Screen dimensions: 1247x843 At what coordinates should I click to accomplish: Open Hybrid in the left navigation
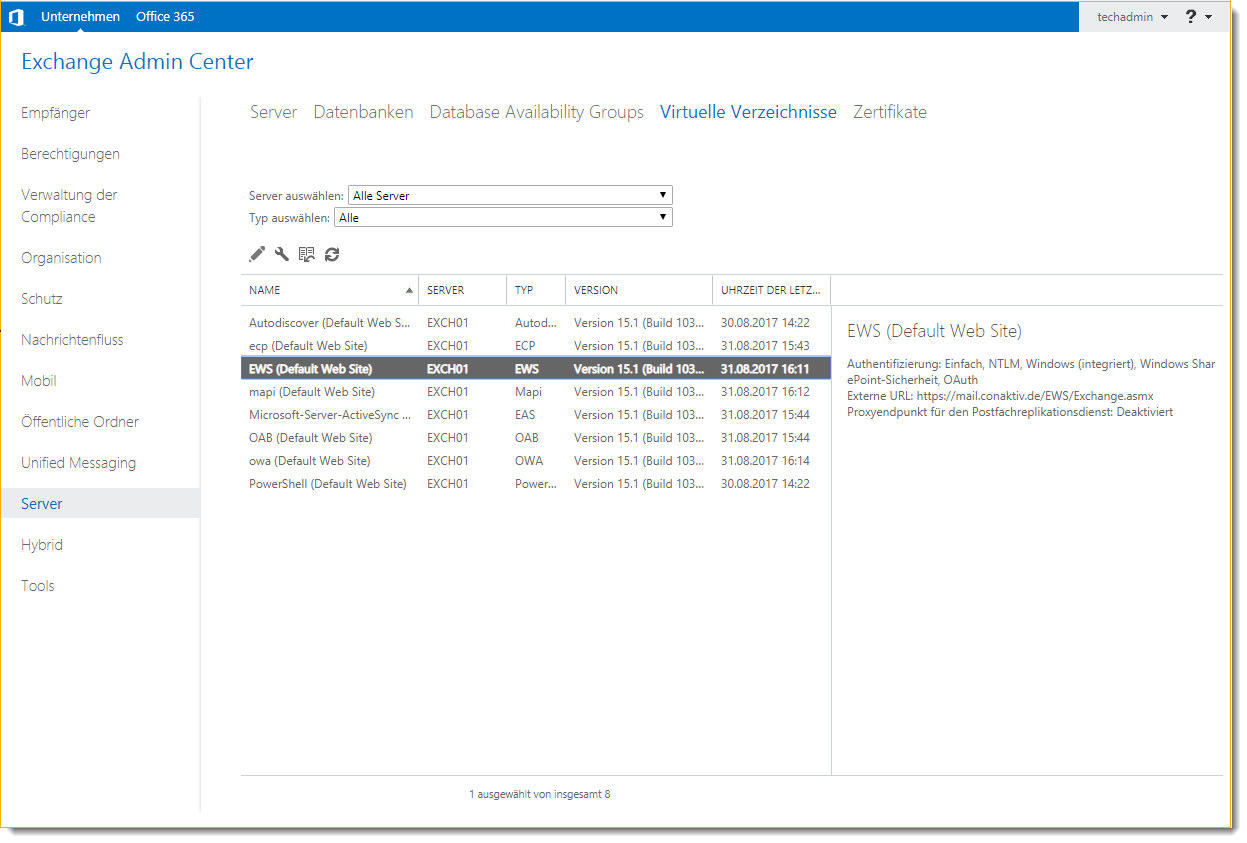(42, 545)
